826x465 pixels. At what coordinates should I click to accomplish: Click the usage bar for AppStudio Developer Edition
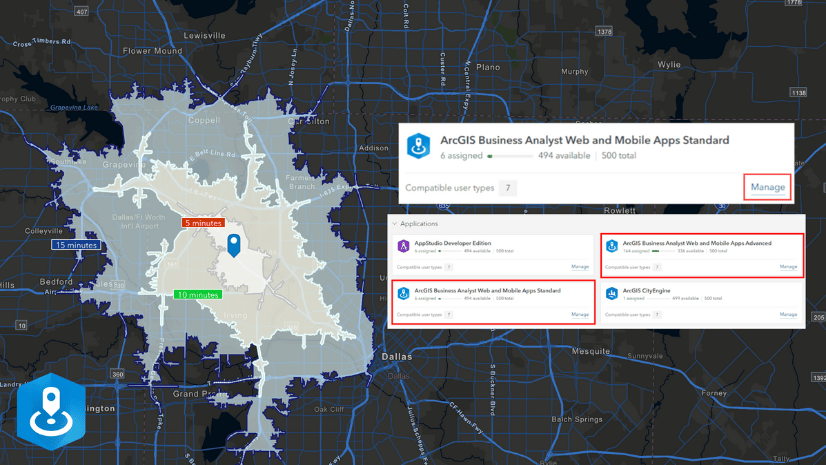pos(449,251)
